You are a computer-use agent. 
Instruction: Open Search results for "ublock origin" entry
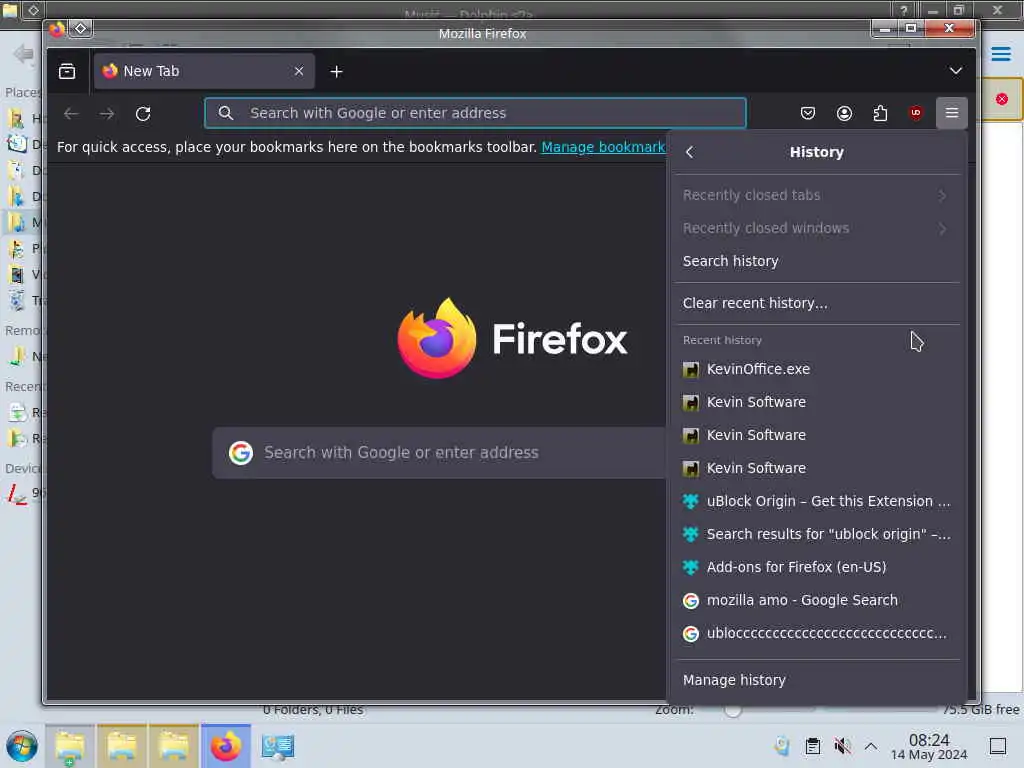(816, 534)
